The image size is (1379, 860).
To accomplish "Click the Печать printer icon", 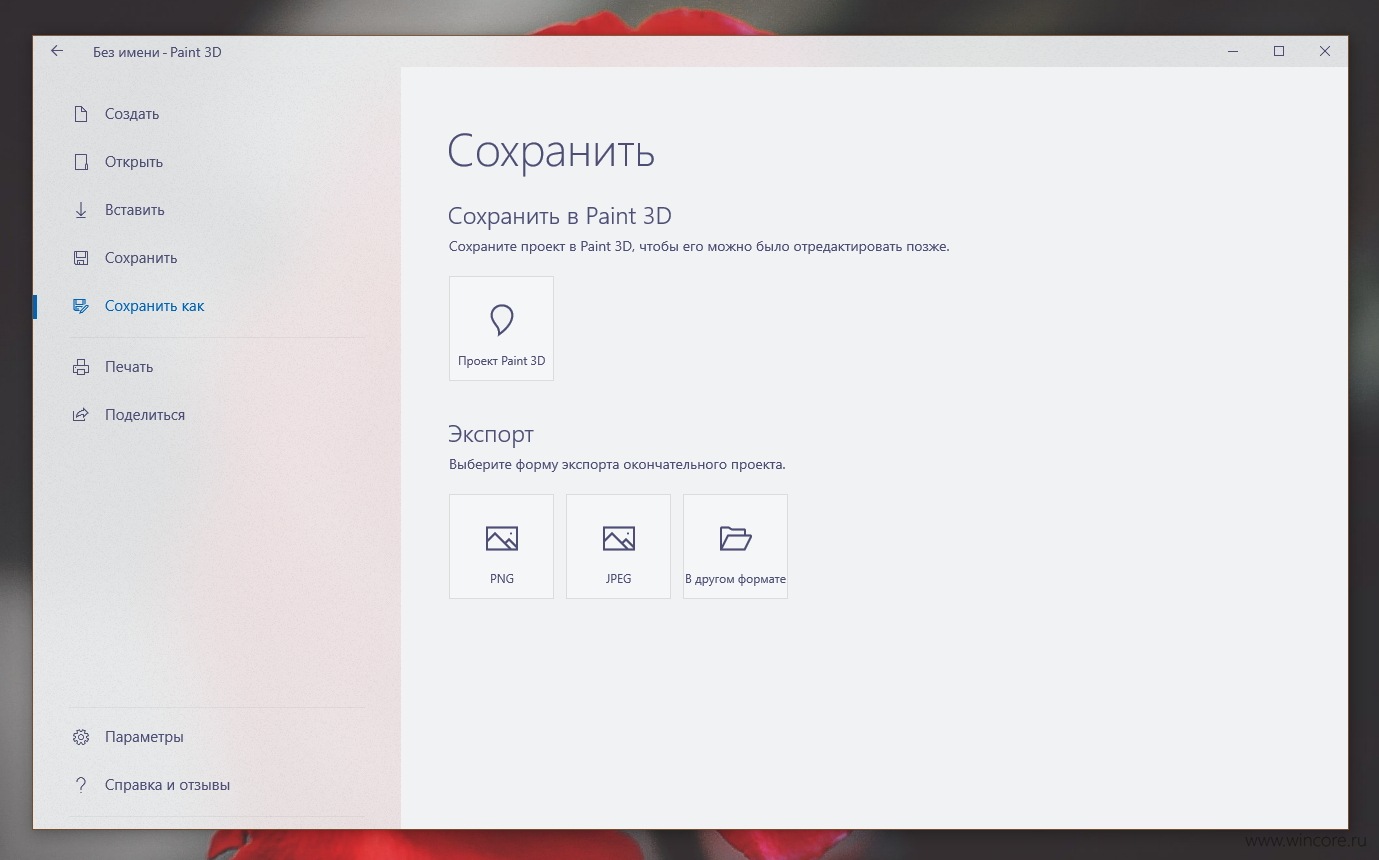I will pyautogui.click(x=81, y=367).
